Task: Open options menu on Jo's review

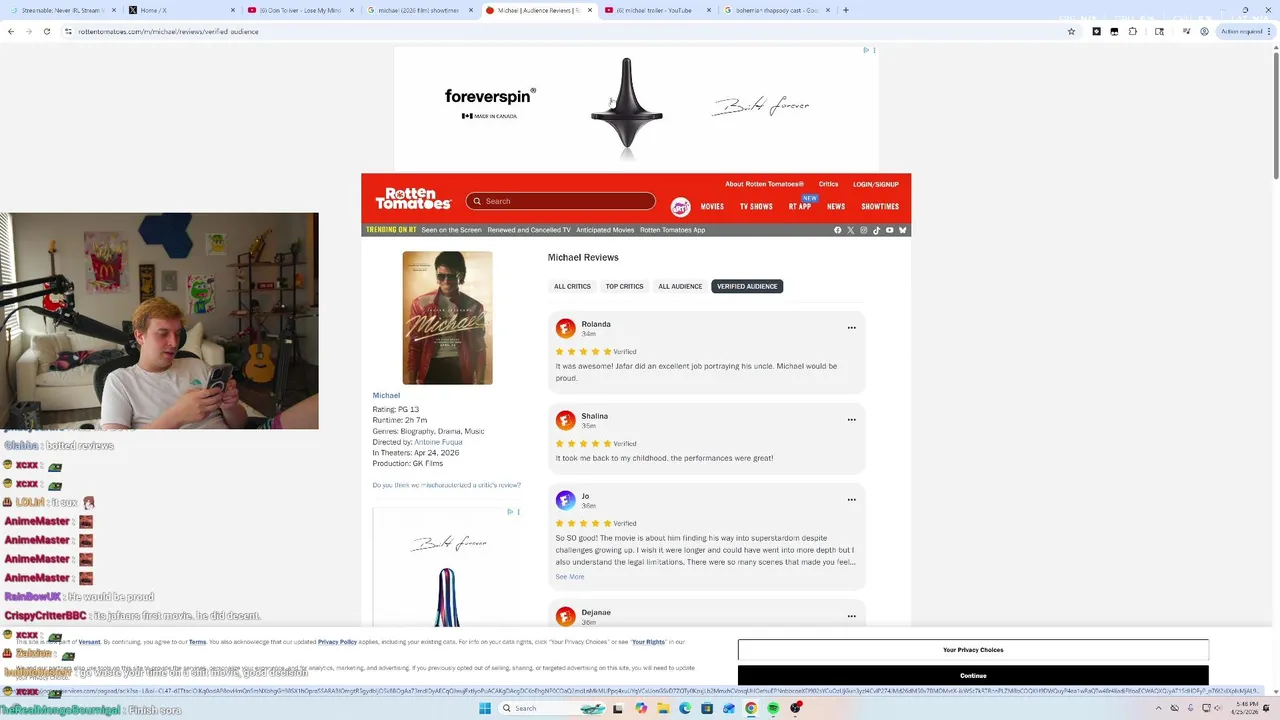Action: tap(852, 500)
